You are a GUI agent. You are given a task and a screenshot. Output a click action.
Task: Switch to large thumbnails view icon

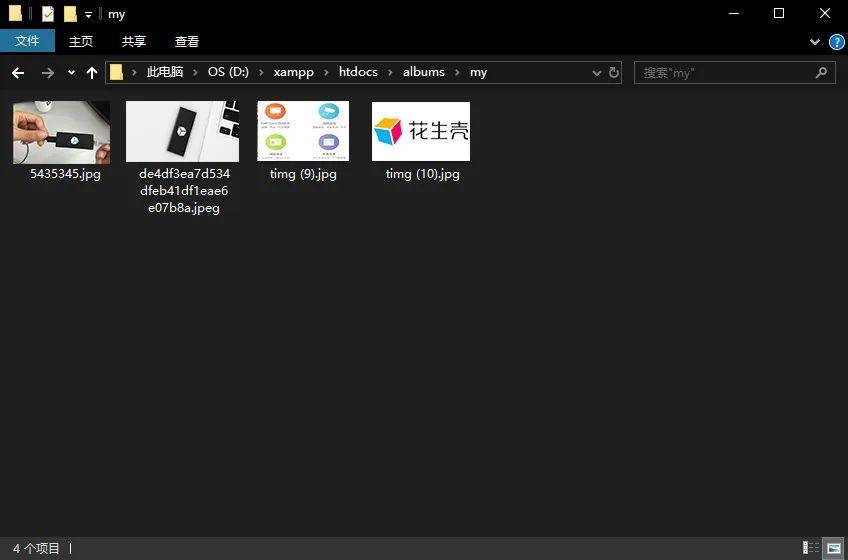[833, 548]
